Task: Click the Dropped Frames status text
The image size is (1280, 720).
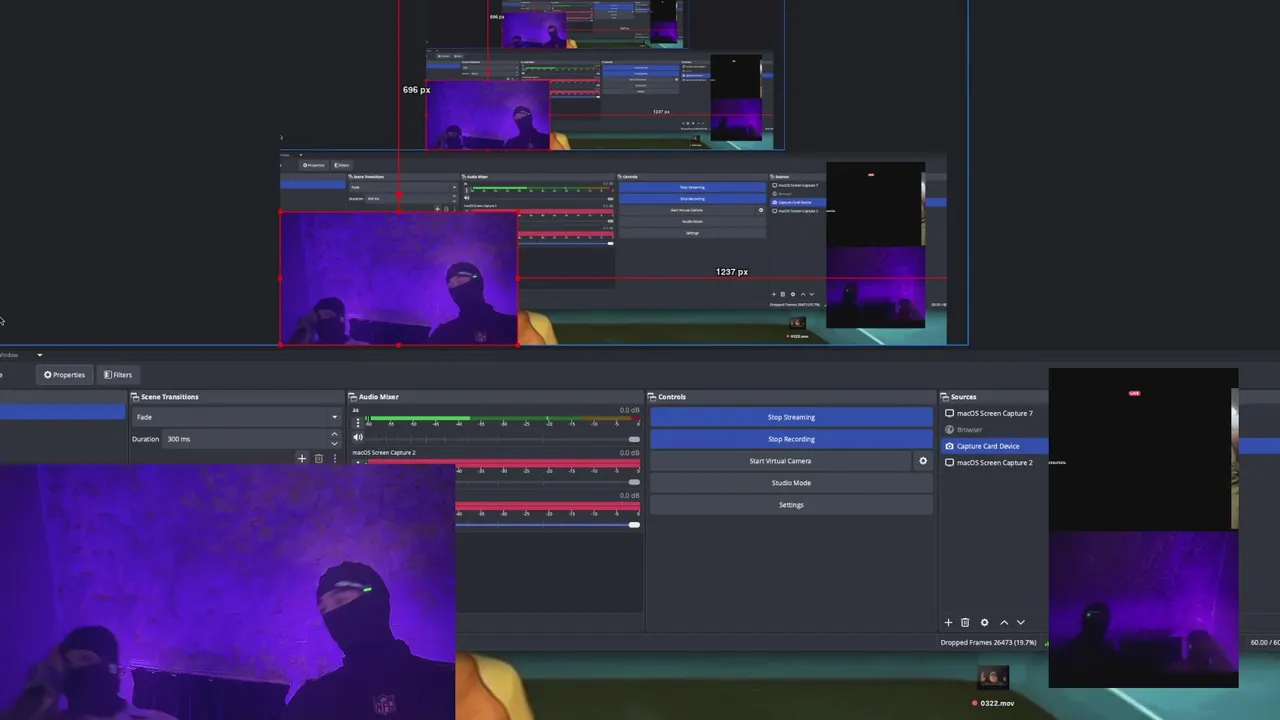Action: tap(990, 643)
